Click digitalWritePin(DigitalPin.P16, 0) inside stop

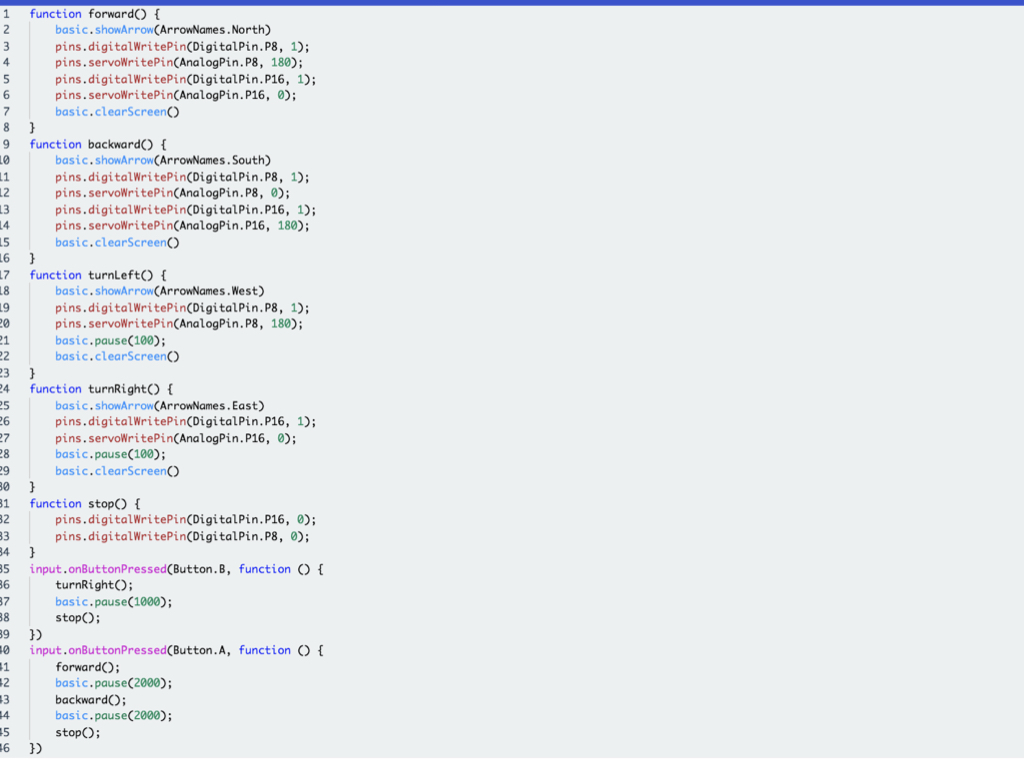[199, 520]
